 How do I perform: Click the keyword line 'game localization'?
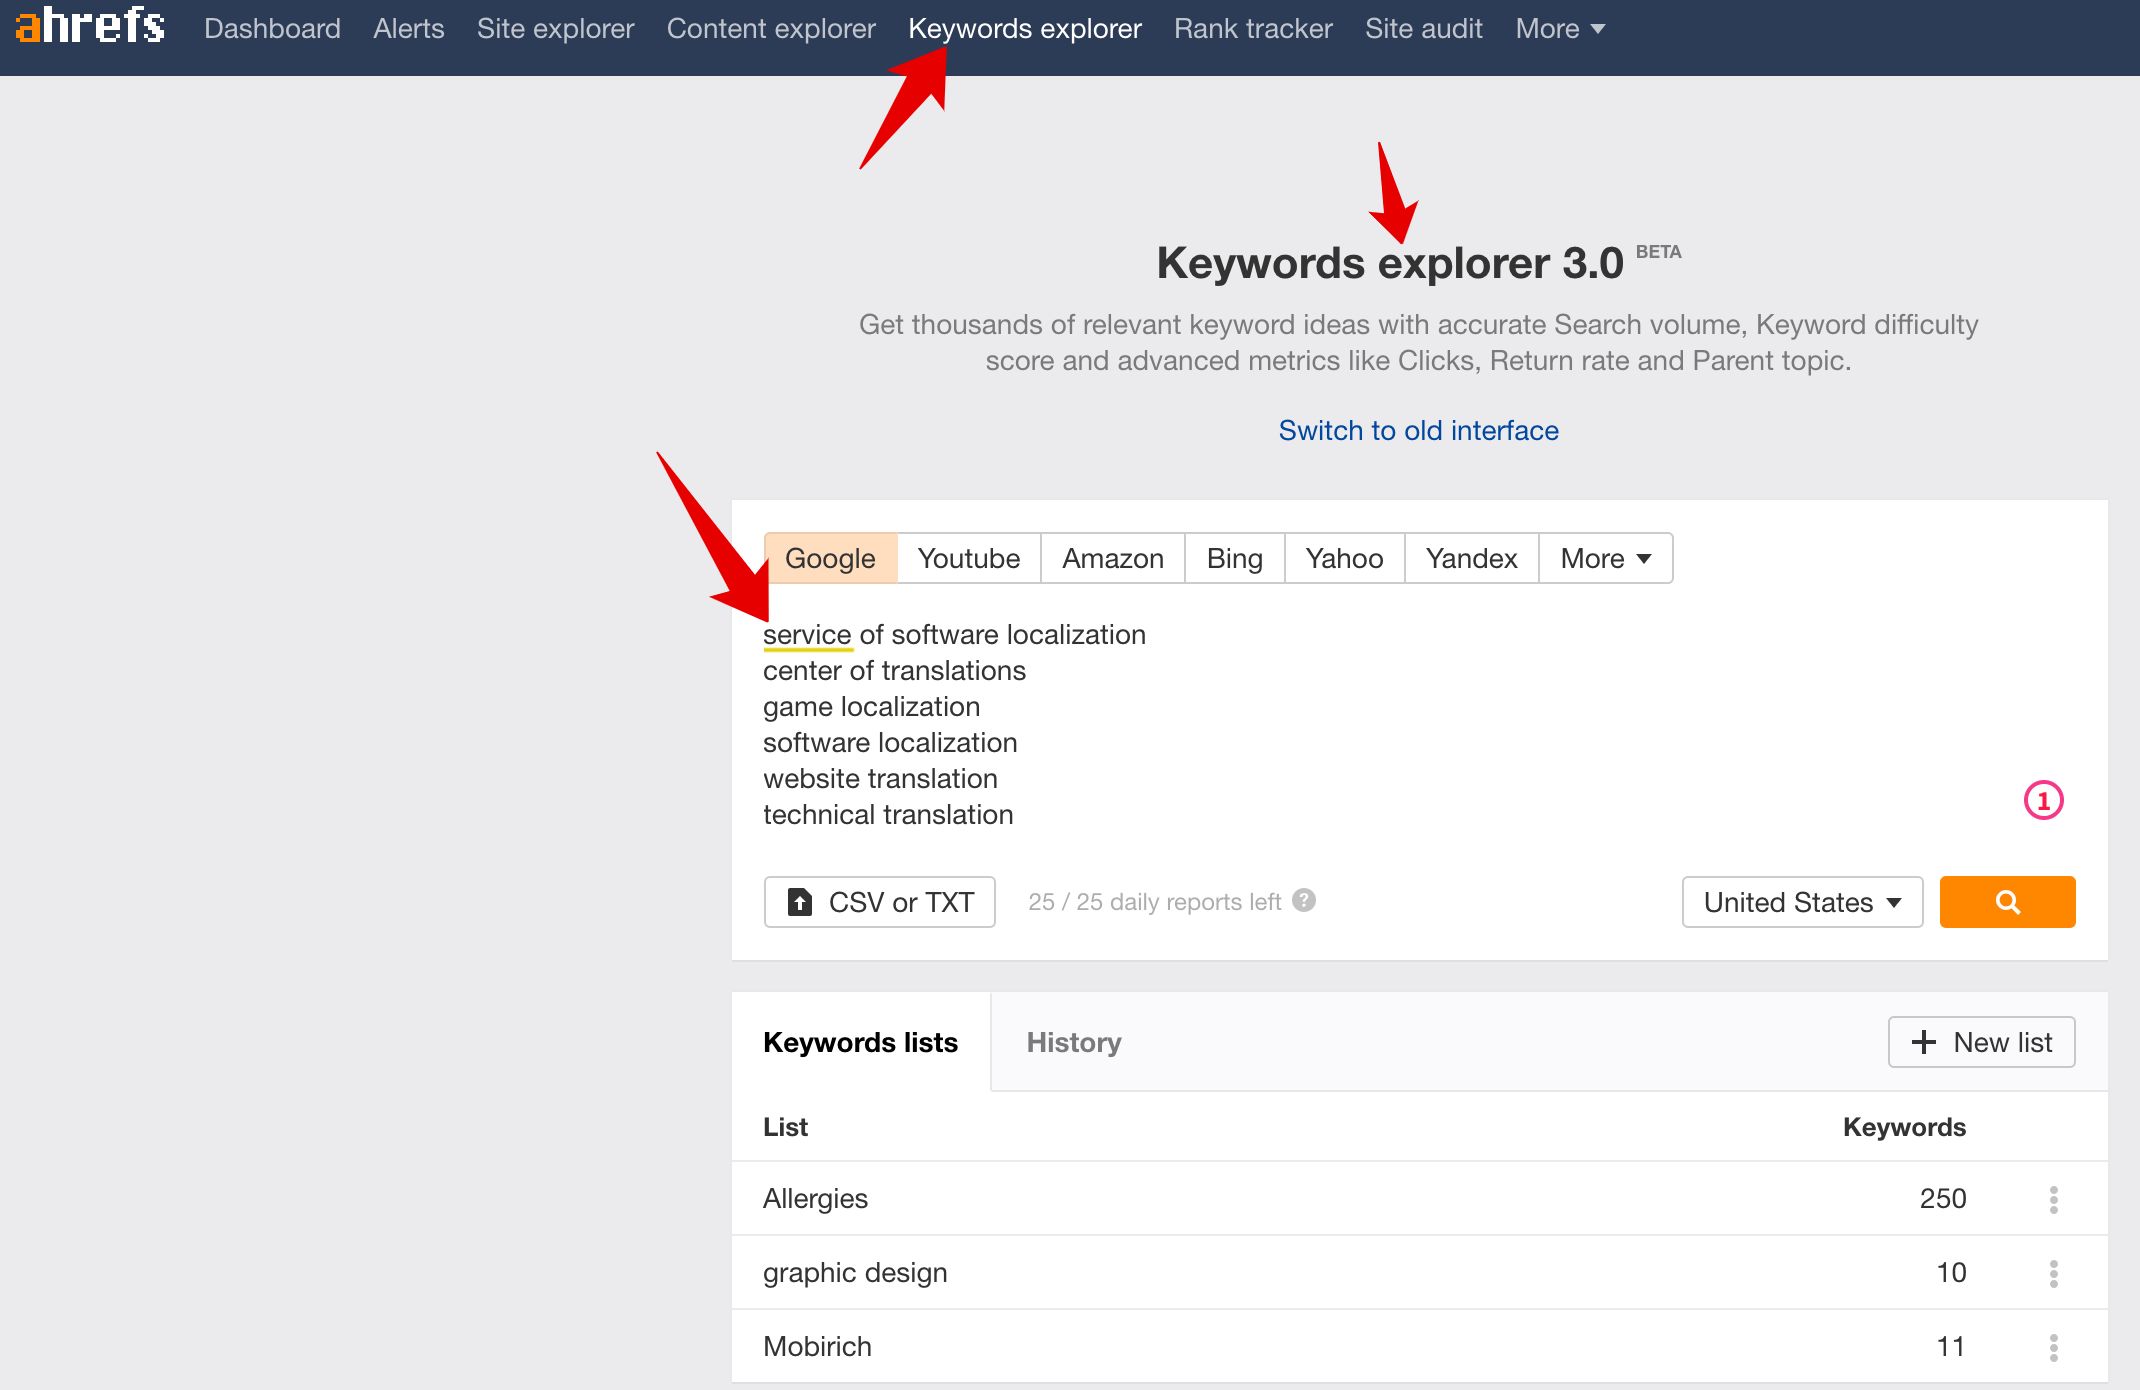tap(871, 706)
